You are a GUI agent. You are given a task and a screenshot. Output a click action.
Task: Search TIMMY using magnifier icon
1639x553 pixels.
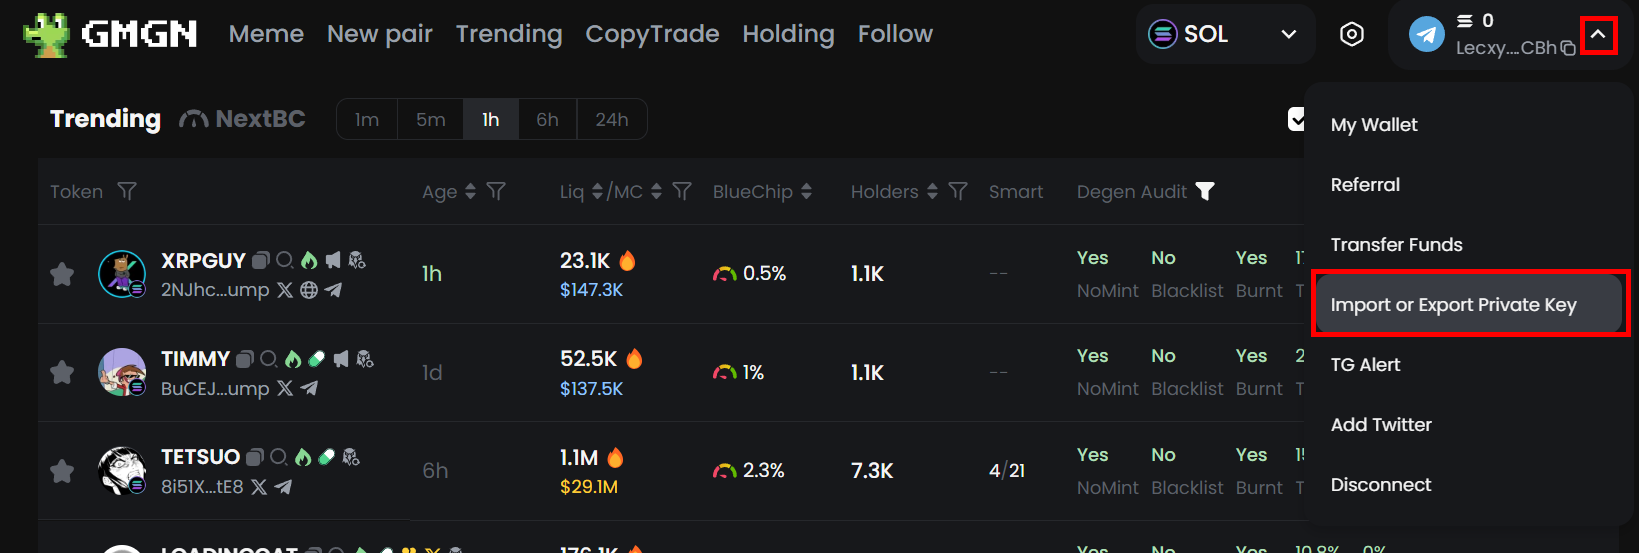click(269, 359)
